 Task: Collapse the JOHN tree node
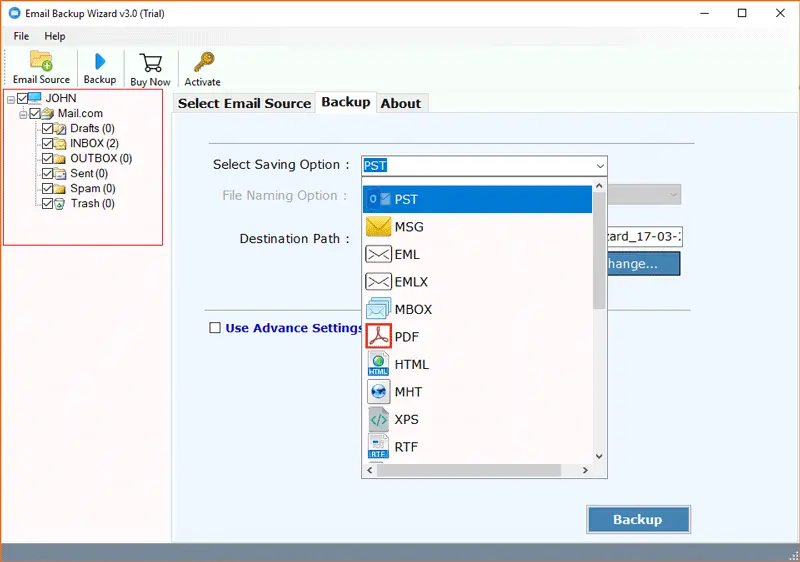[10, 99]
